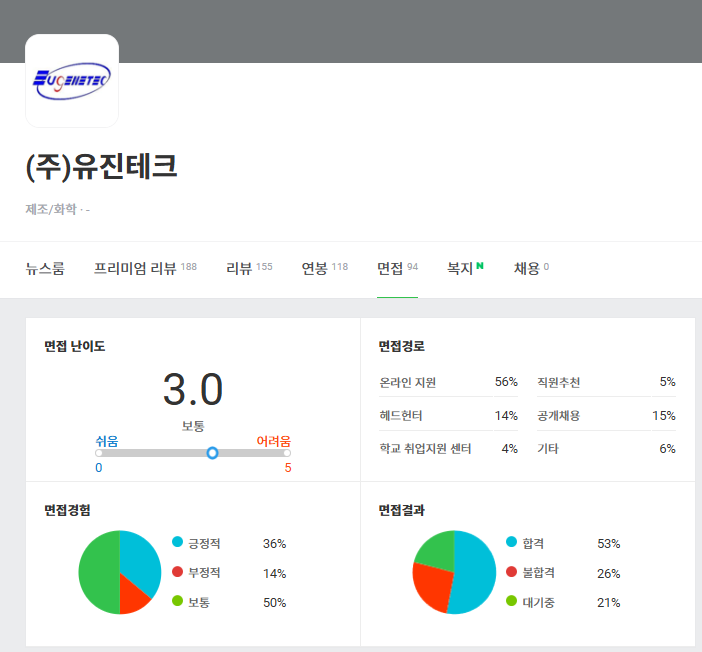Click the green 대기중 legend dot
702x652 pixels.
[511, 601]
